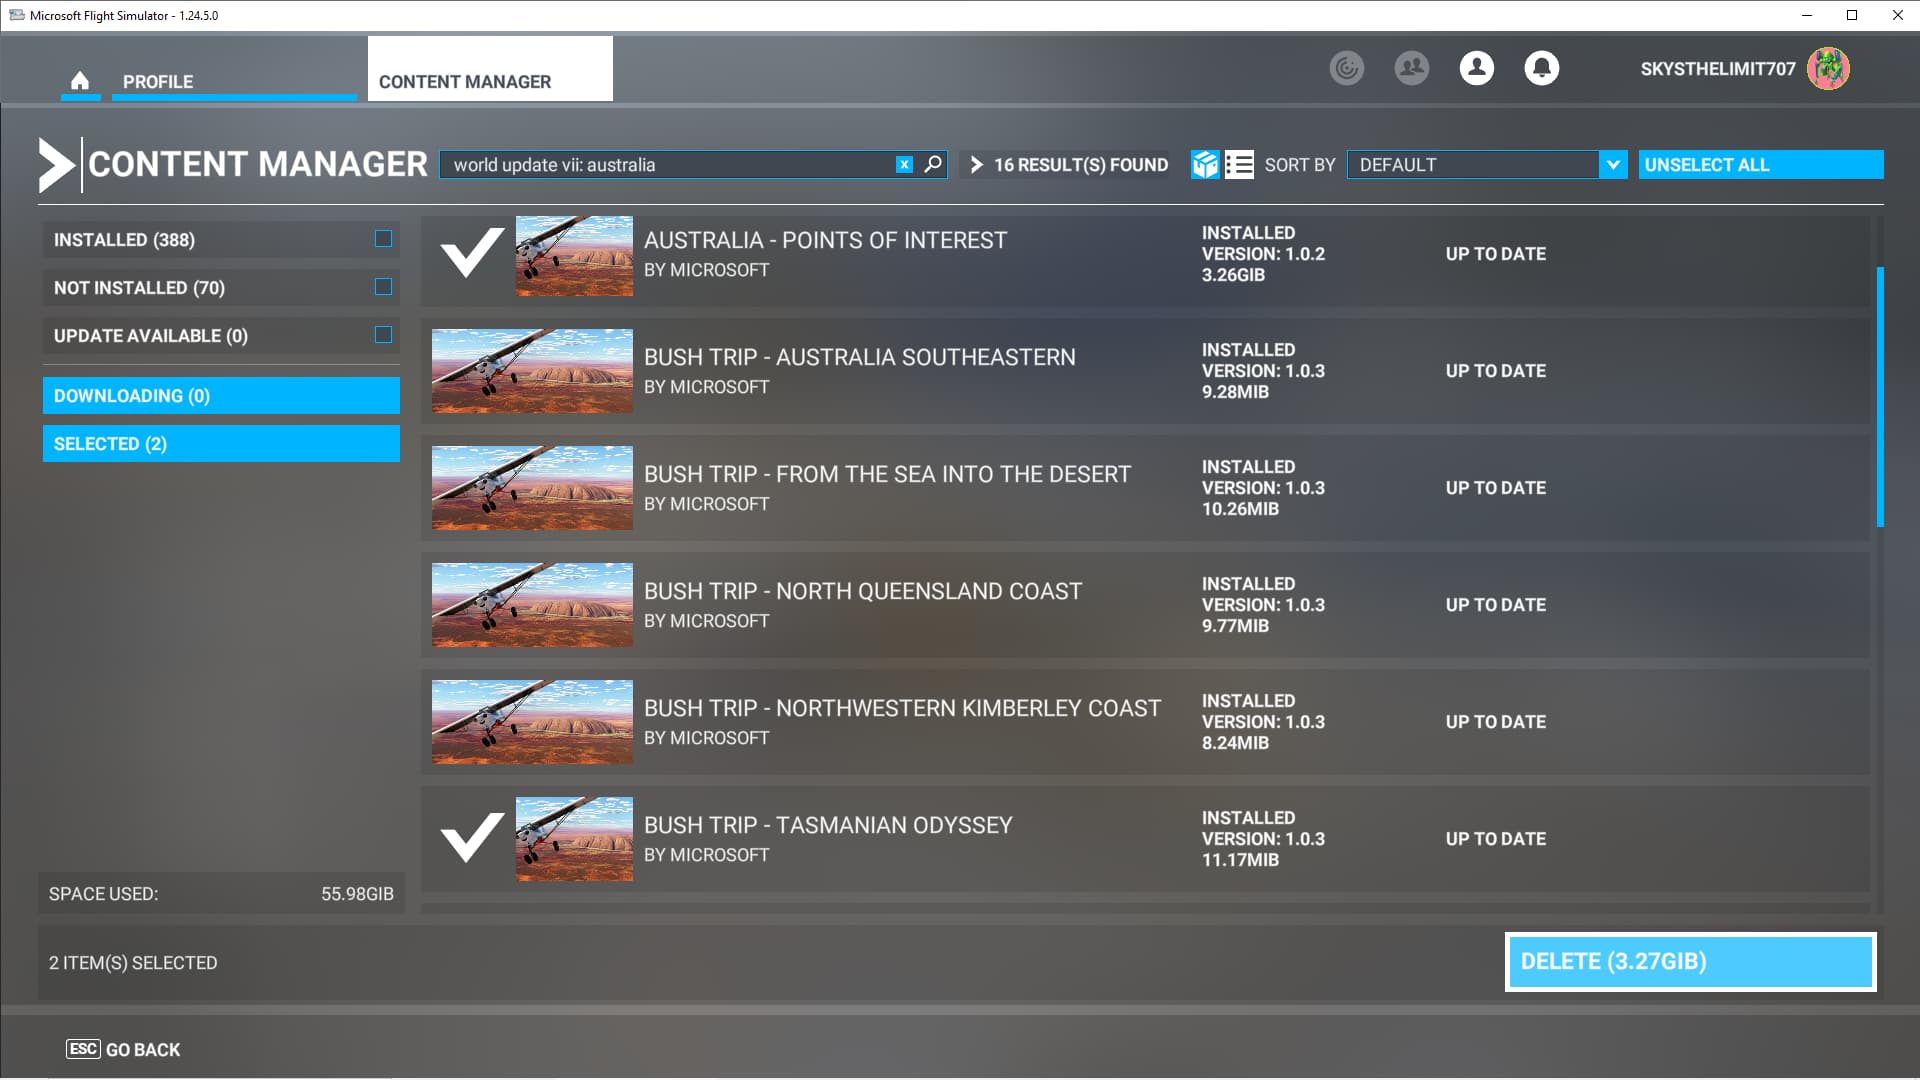Click the Installed (388) filter label
The height and width of the screenshot is (1080, 1920).
[x=124, y=240]
